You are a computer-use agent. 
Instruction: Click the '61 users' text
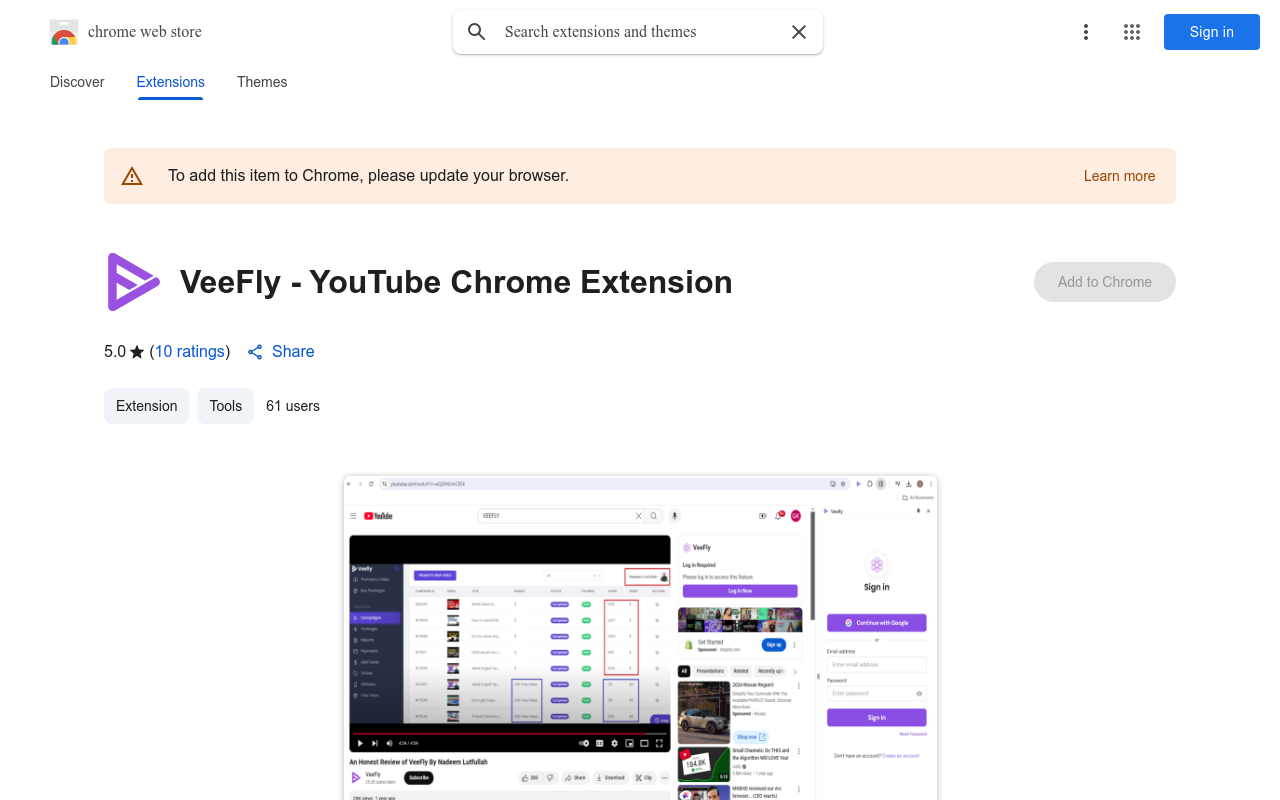[293, 406]
